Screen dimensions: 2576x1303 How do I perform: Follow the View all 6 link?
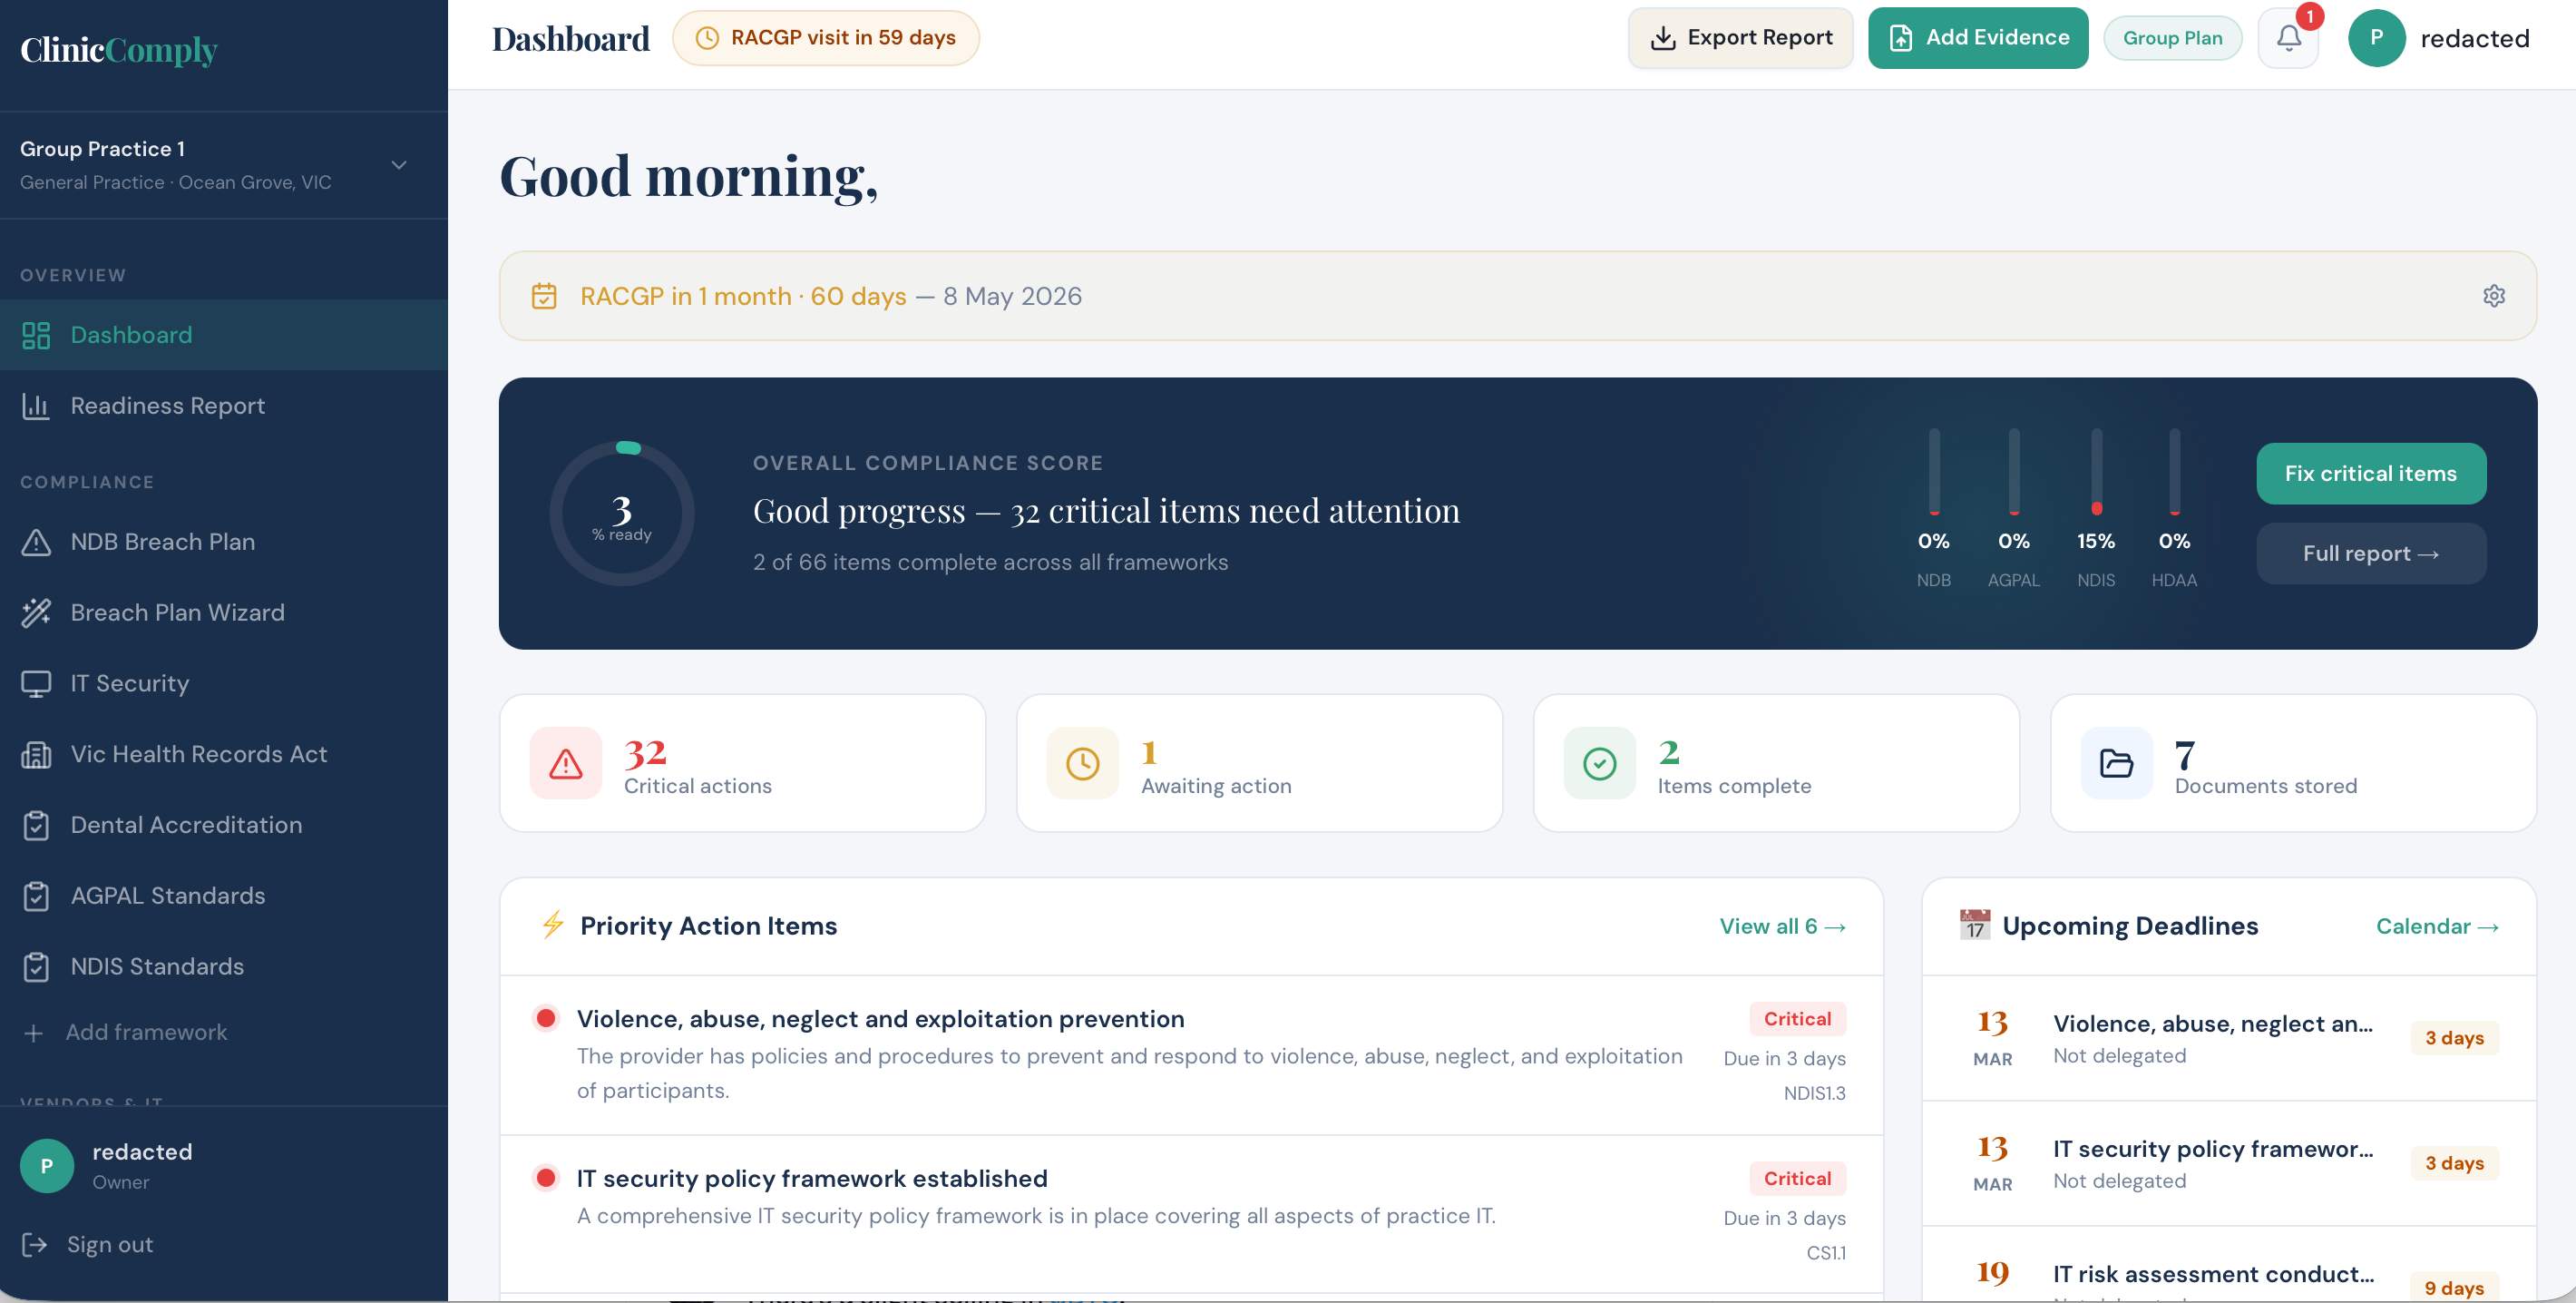click(x=1782, y=926)
